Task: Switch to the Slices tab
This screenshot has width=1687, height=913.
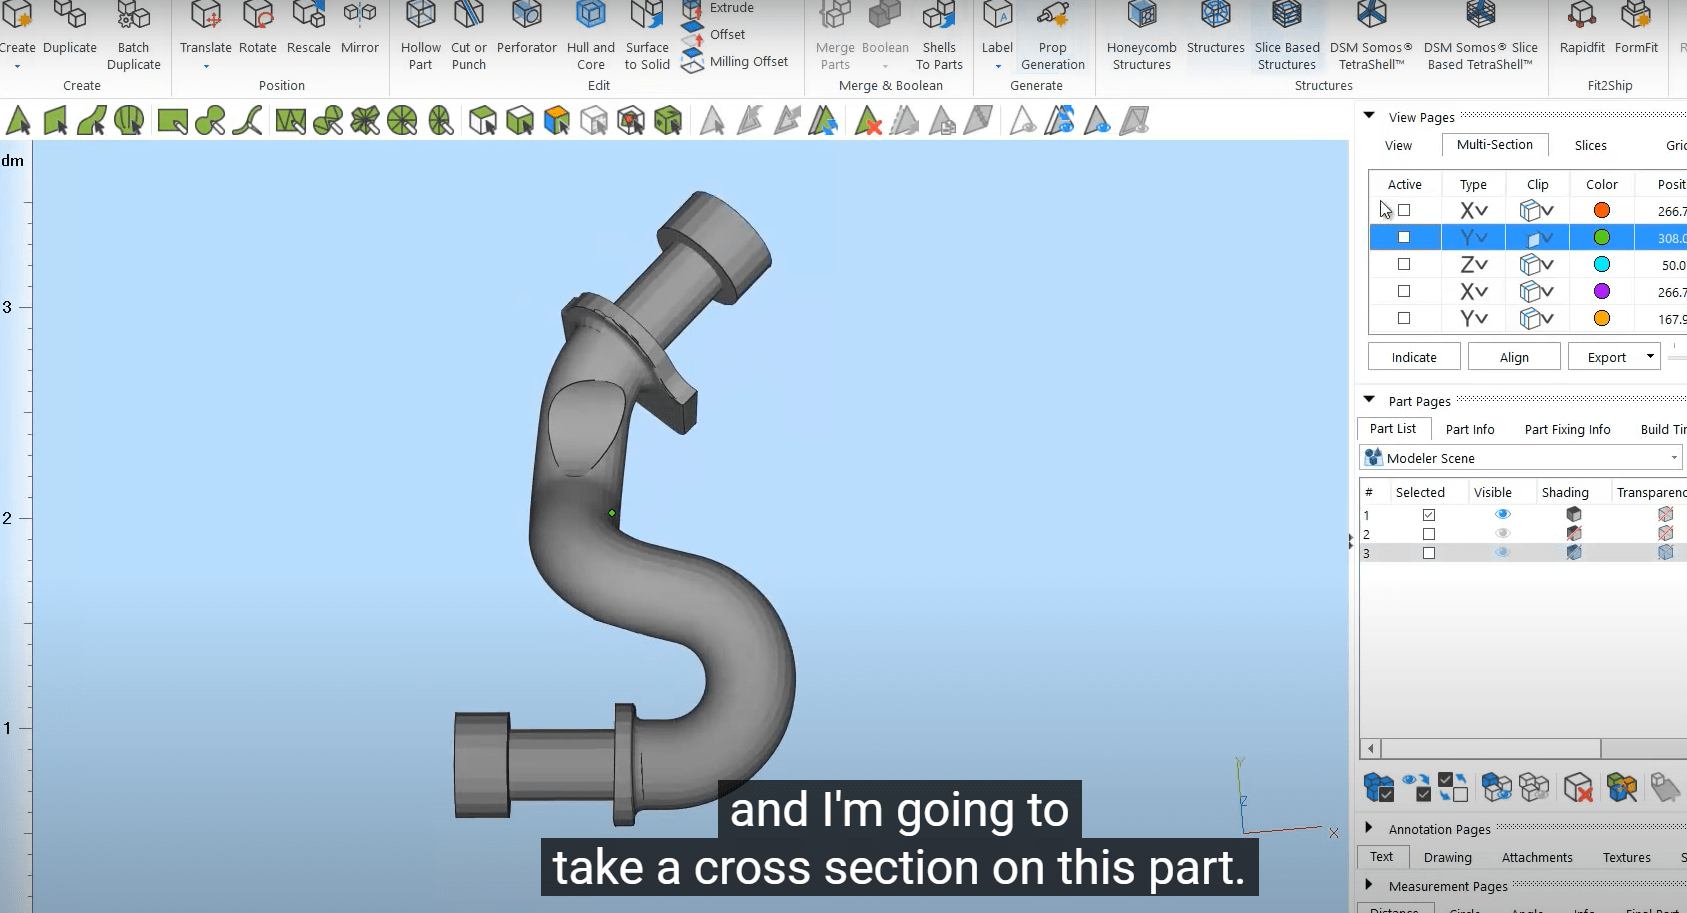Action: pos(1590,145)
